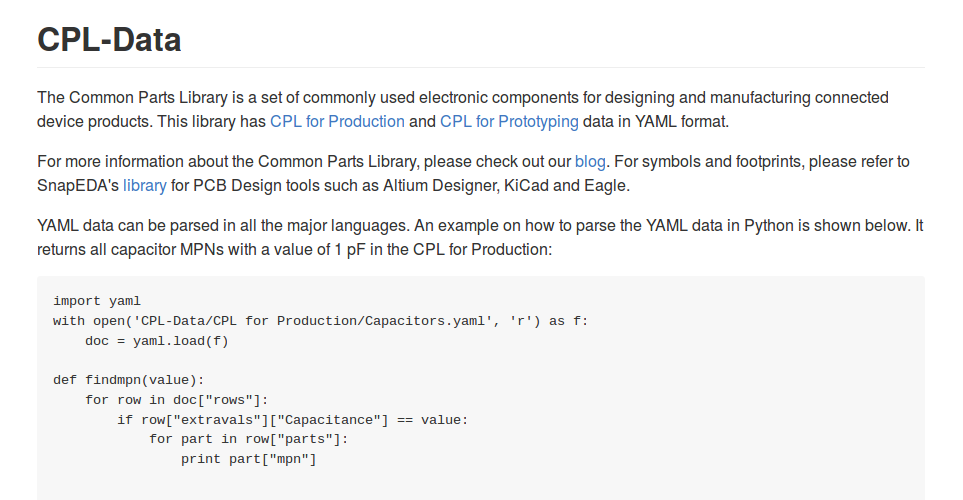
Task: Click the 'print part["mpn"]' line
Action: tap(248, 460)
